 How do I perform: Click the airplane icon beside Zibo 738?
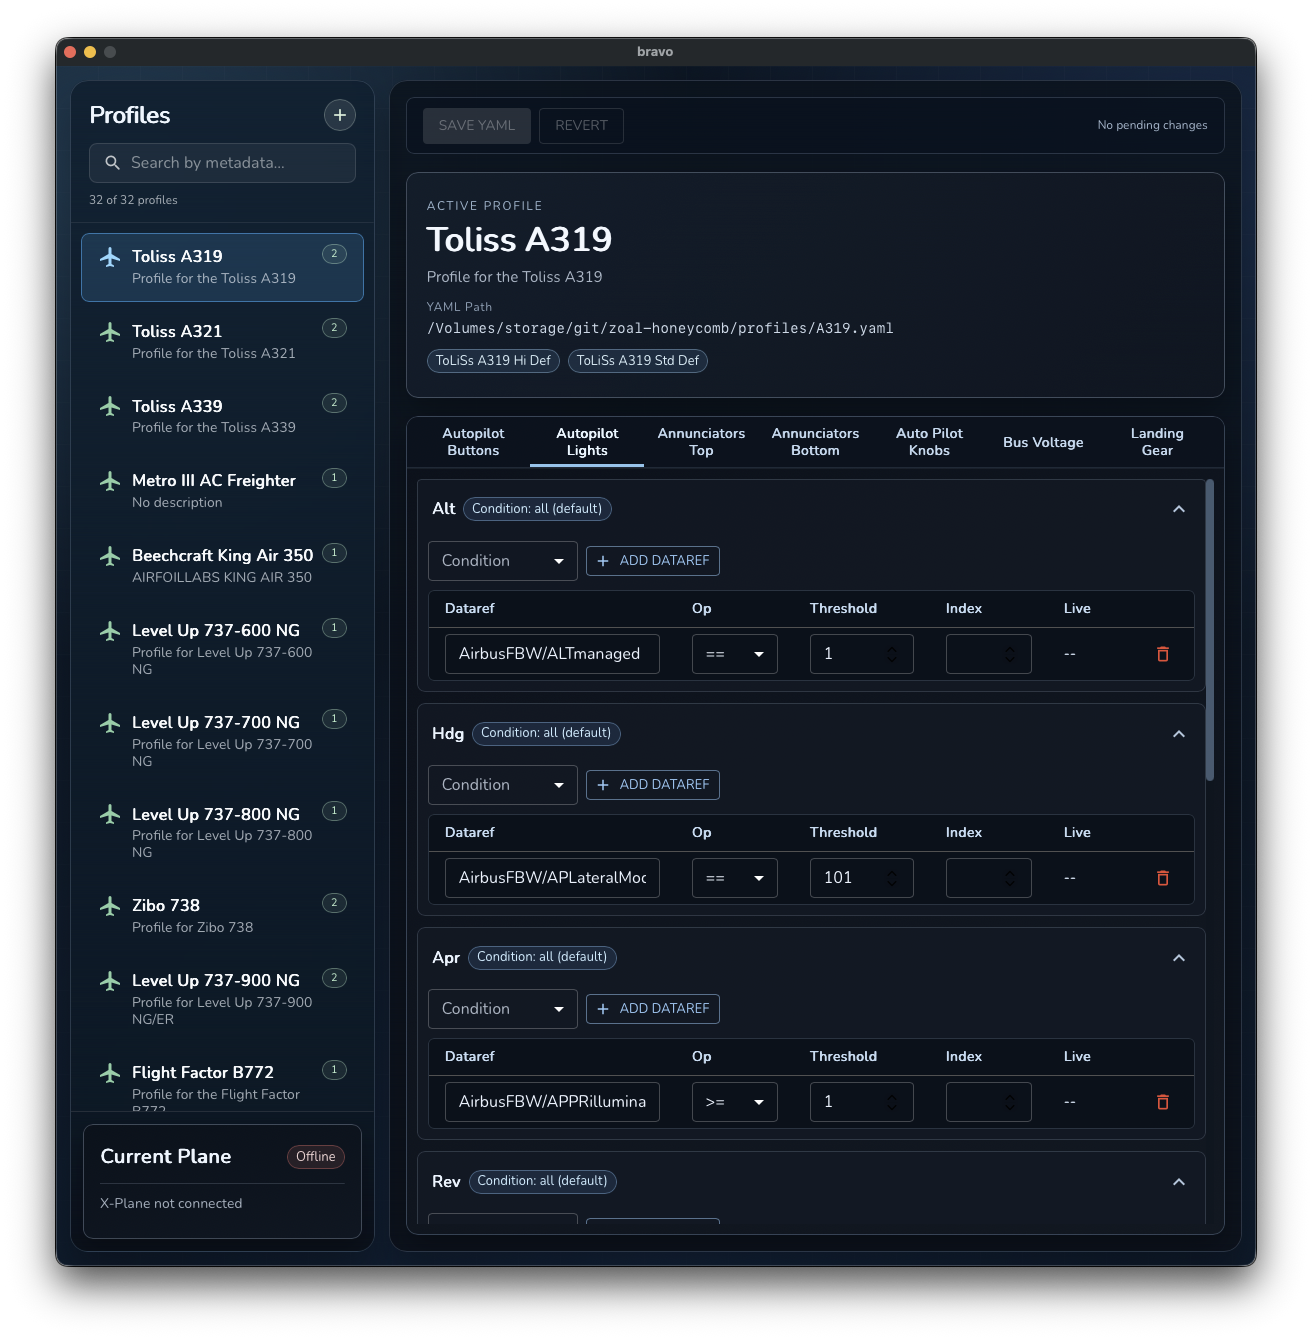point(110,906)
